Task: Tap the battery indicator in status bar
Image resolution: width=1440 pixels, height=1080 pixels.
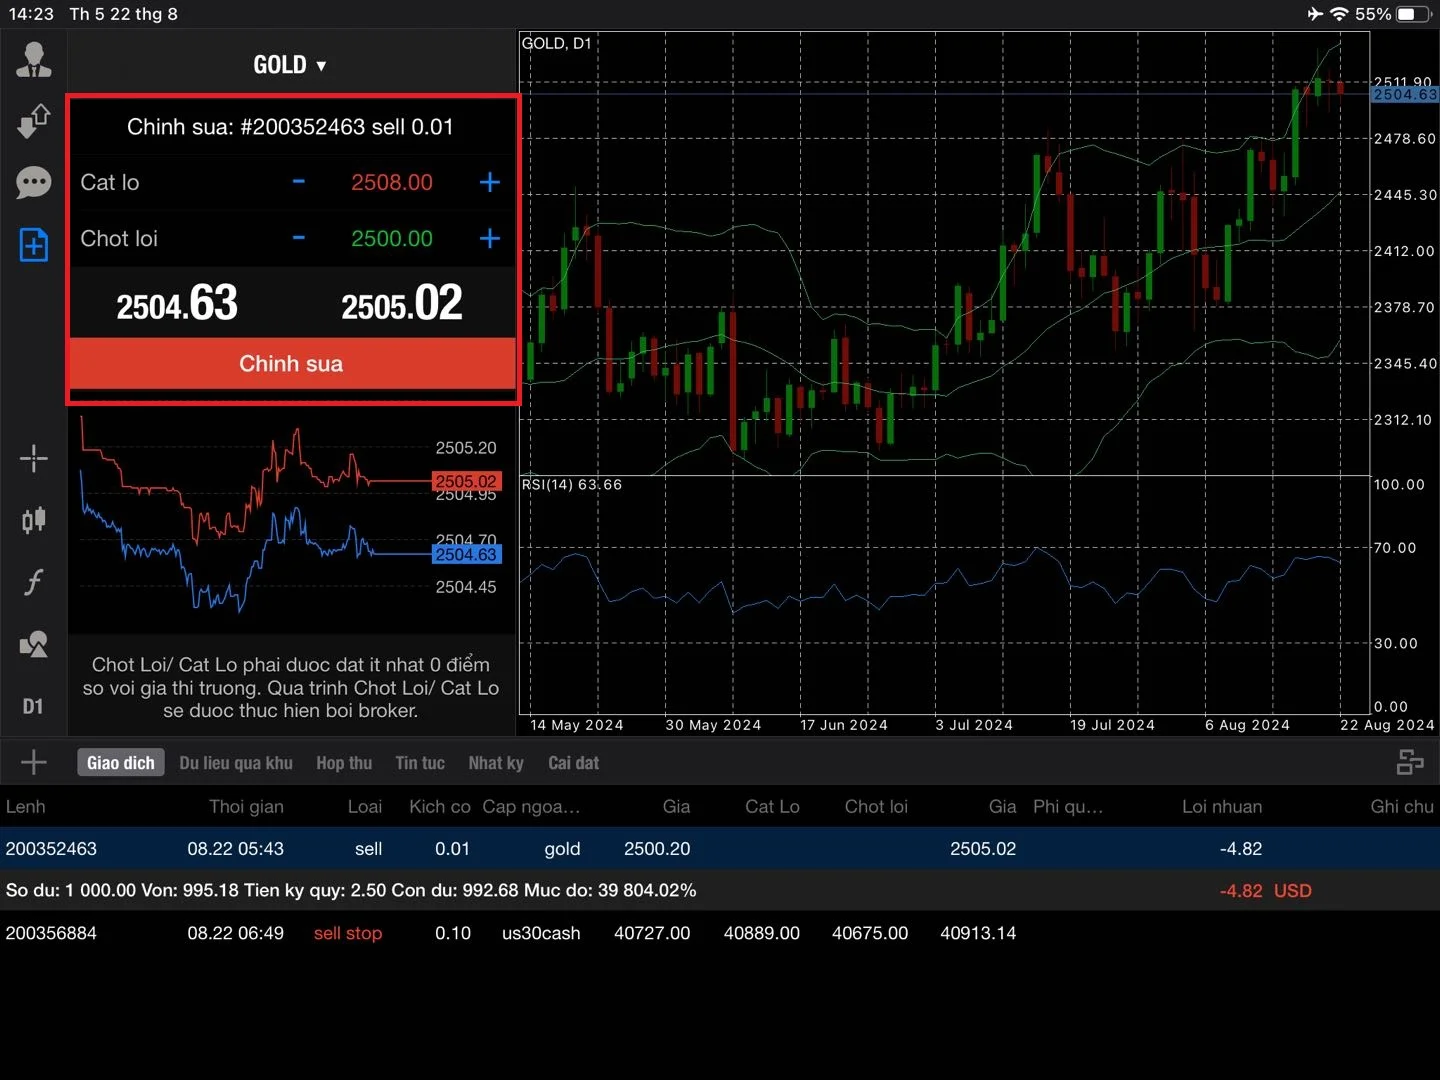Action: click(x=1415, y=14)
